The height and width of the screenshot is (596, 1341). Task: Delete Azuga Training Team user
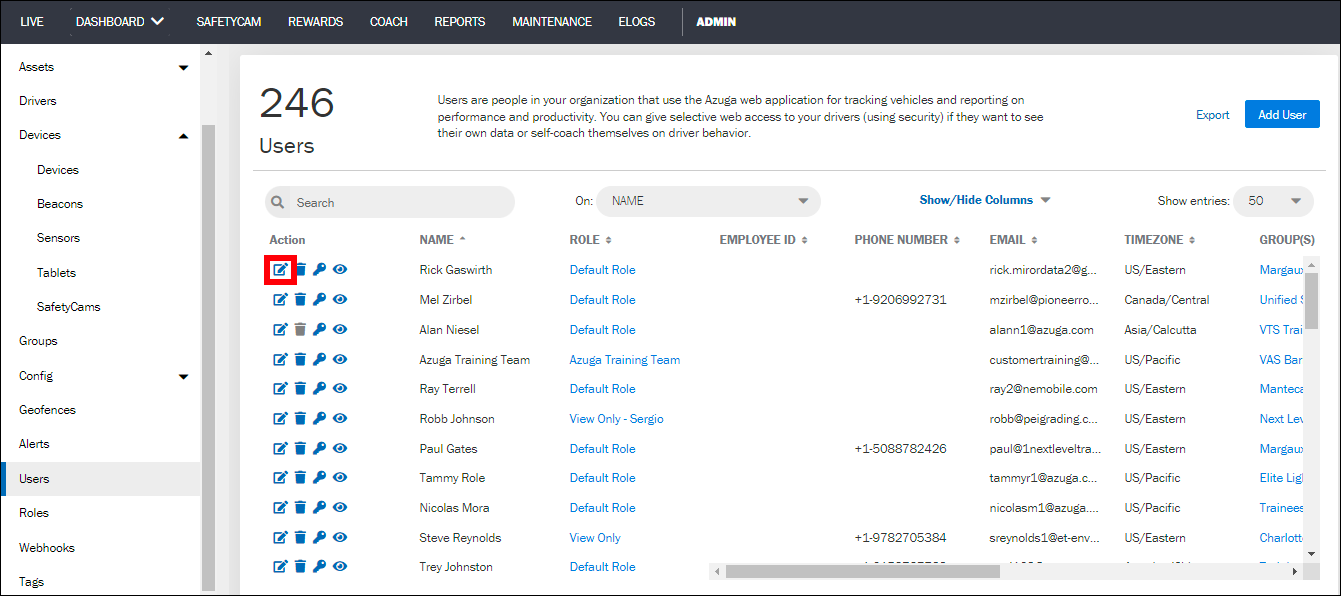[300, 359]
